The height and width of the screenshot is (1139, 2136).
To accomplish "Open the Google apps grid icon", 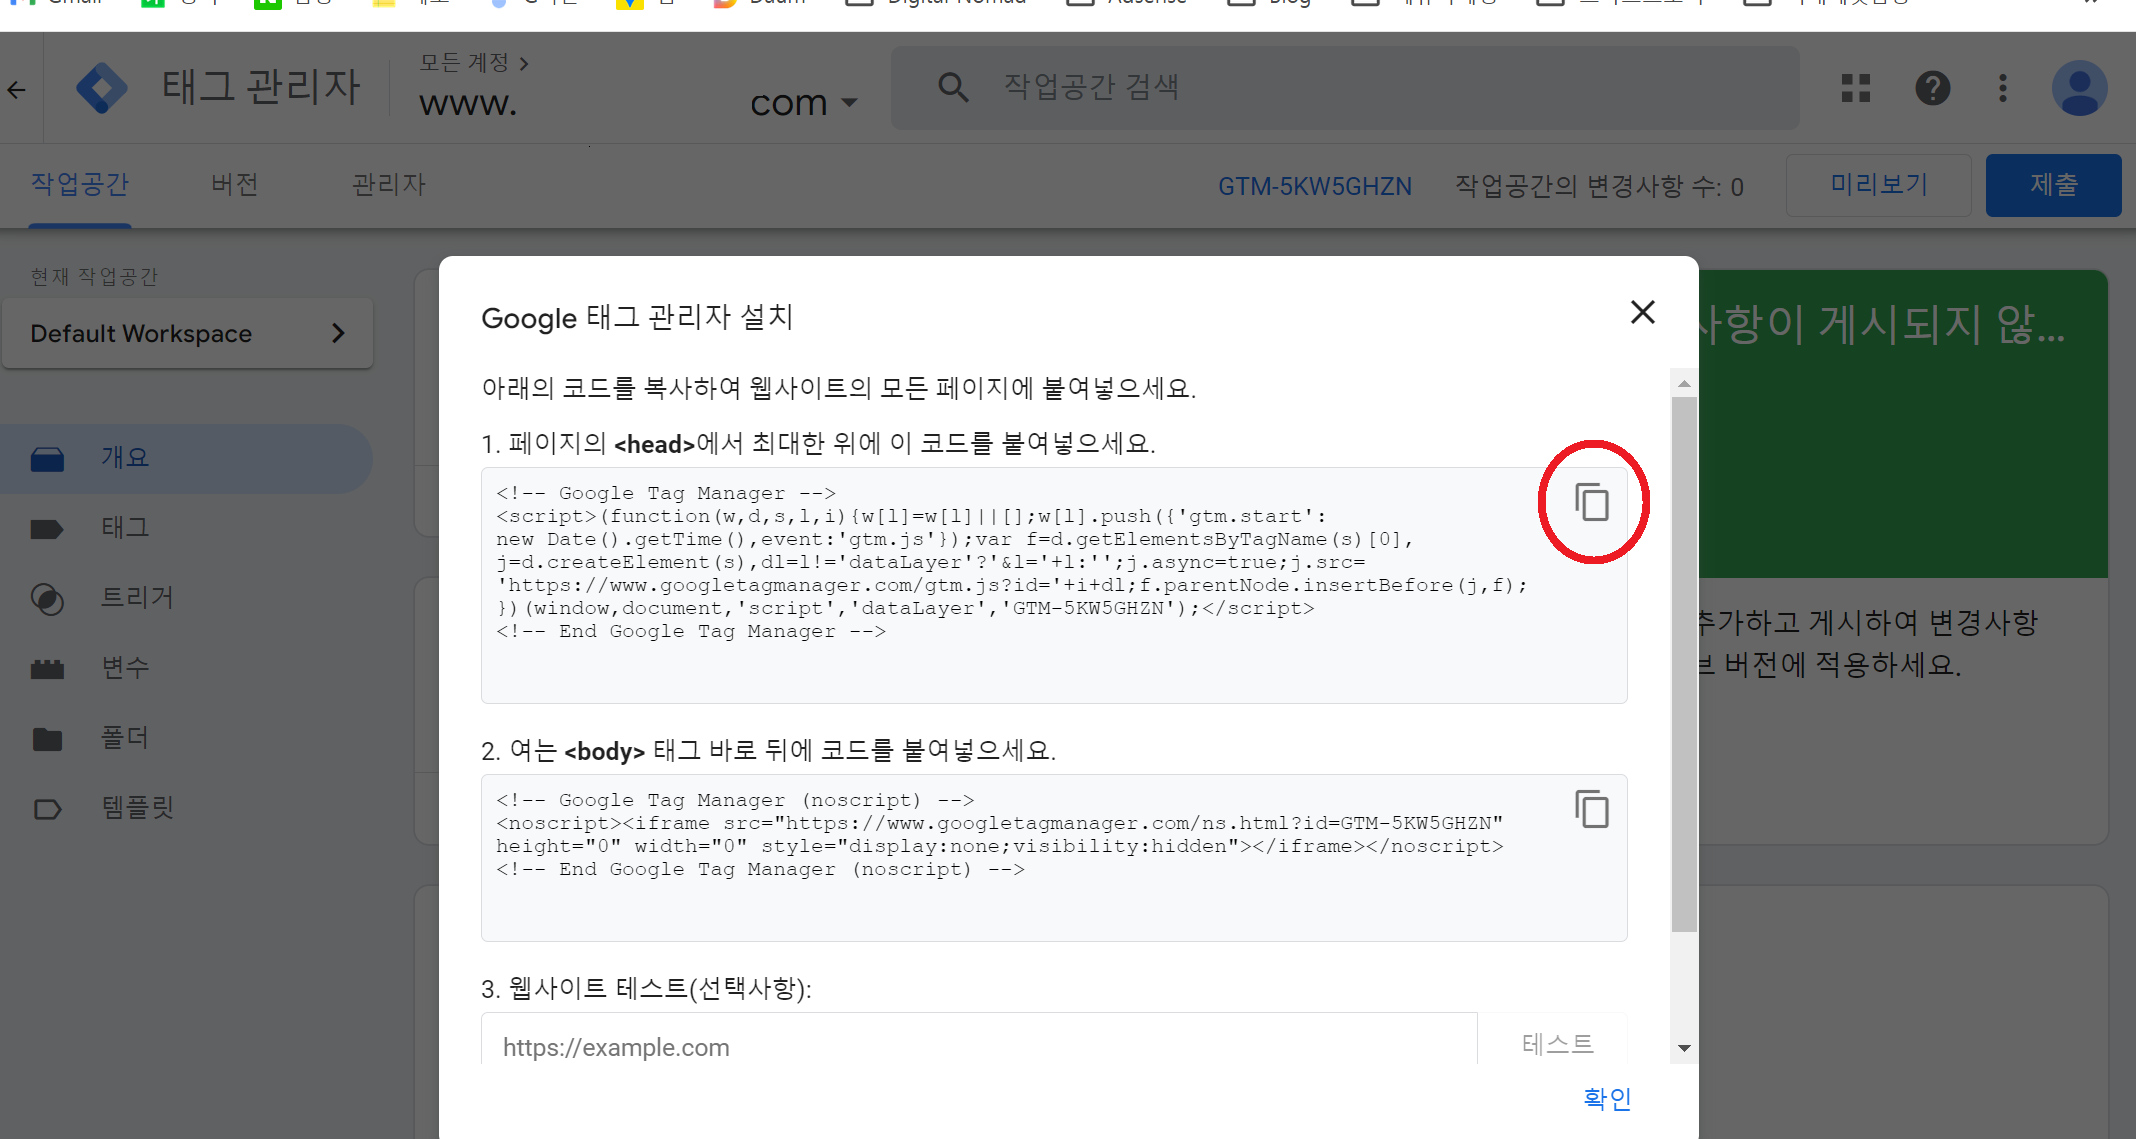I will coord(1856,88).
